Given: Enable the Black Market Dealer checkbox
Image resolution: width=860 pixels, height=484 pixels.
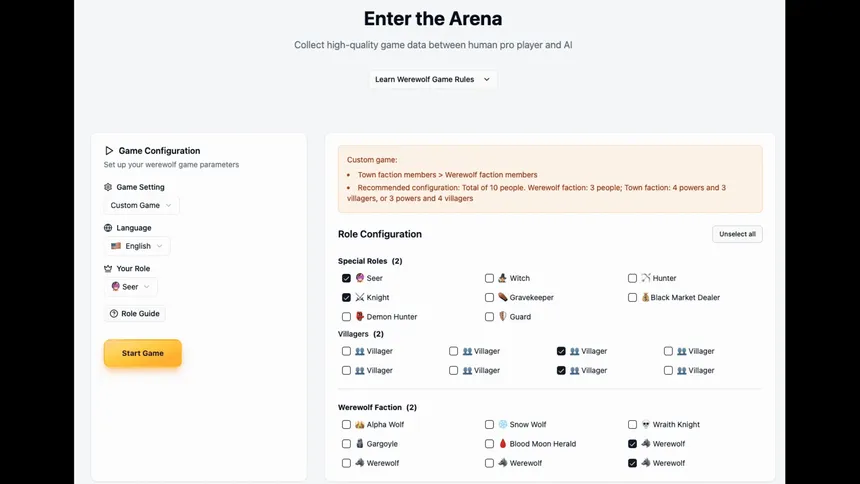Looking at the screenshot, I should pyautogui.click(x=632, y=297).
